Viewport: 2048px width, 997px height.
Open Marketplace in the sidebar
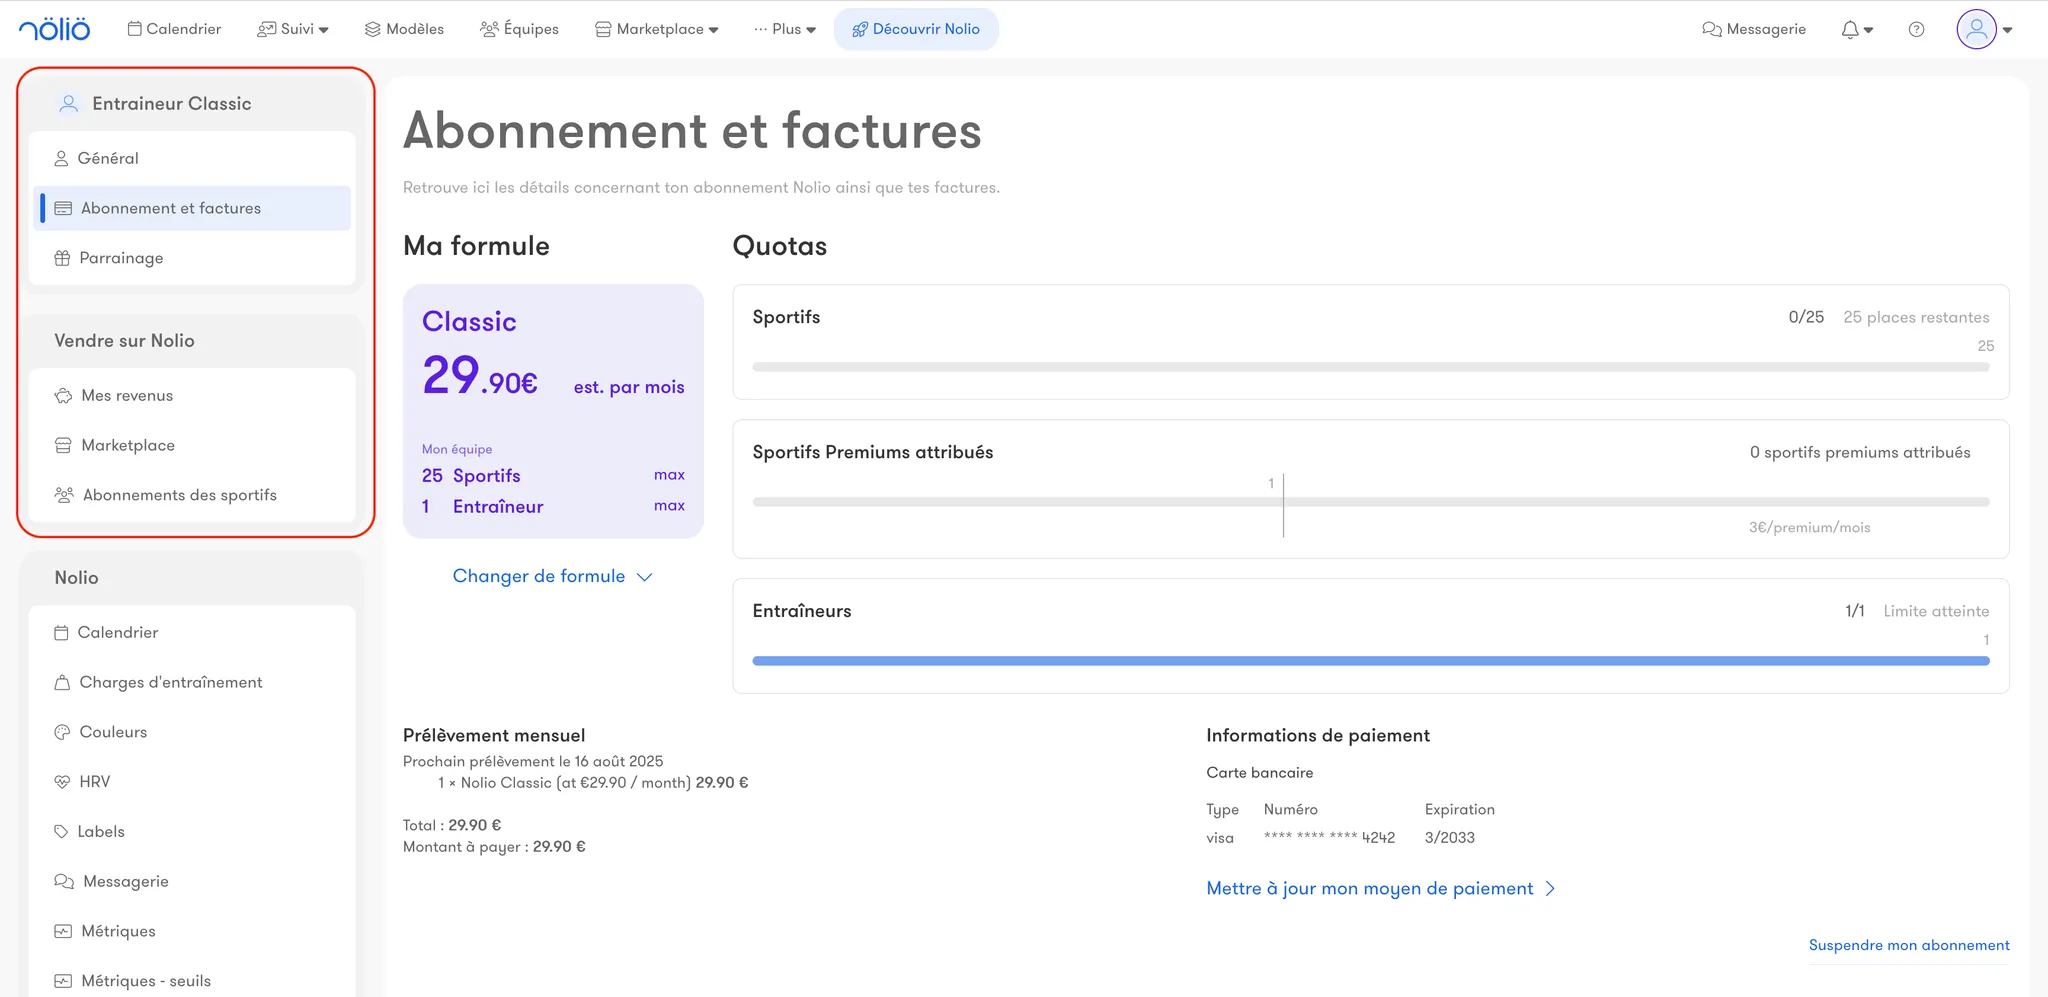(192, 445)
